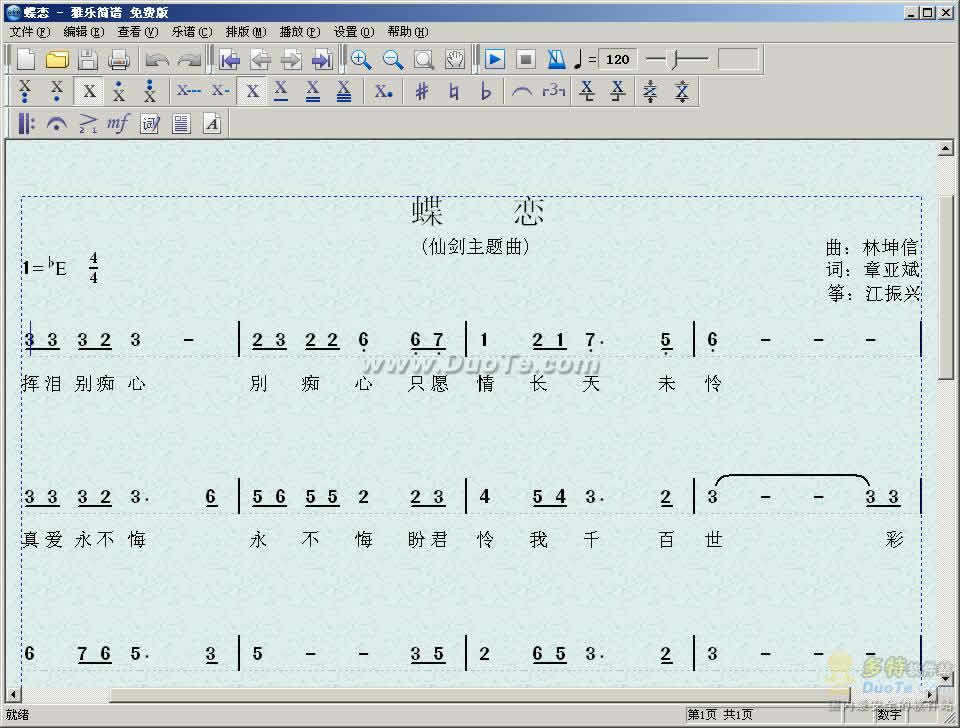This screenshot has height=728, width=960.
Task: Open the 设置 menu
Action: (x=353, y=32)
